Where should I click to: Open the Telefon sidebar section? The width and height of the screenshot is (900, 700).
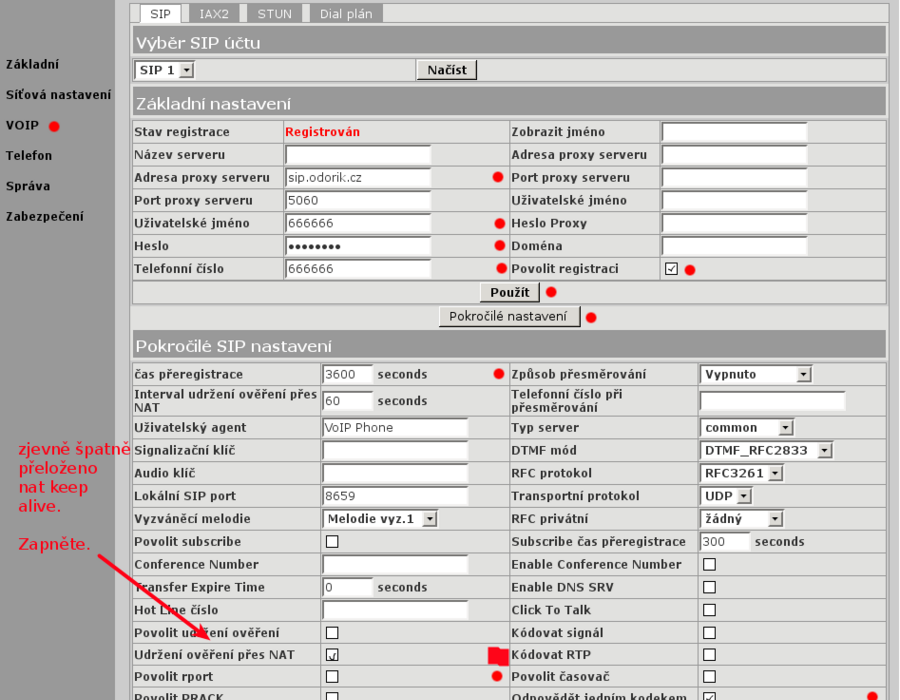29,155
